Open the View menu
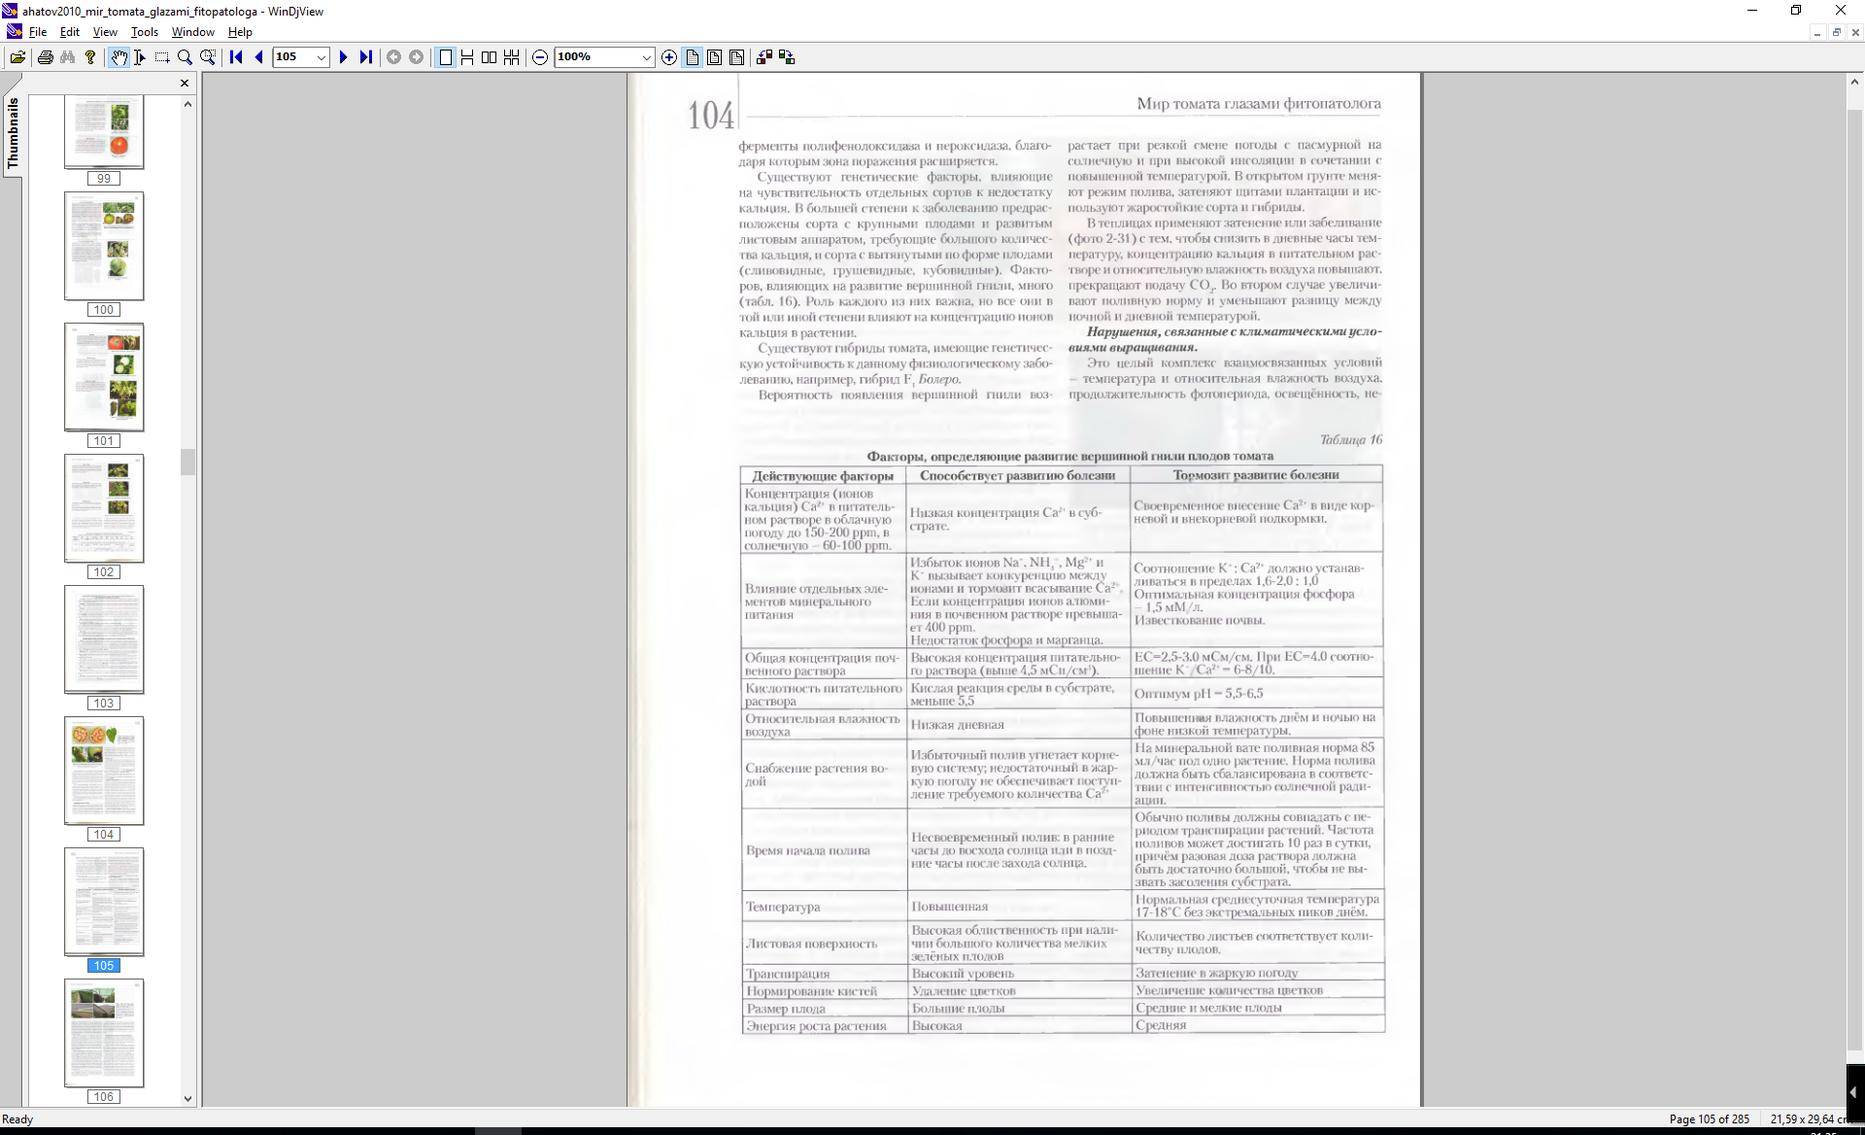 [x=105, y=32]
